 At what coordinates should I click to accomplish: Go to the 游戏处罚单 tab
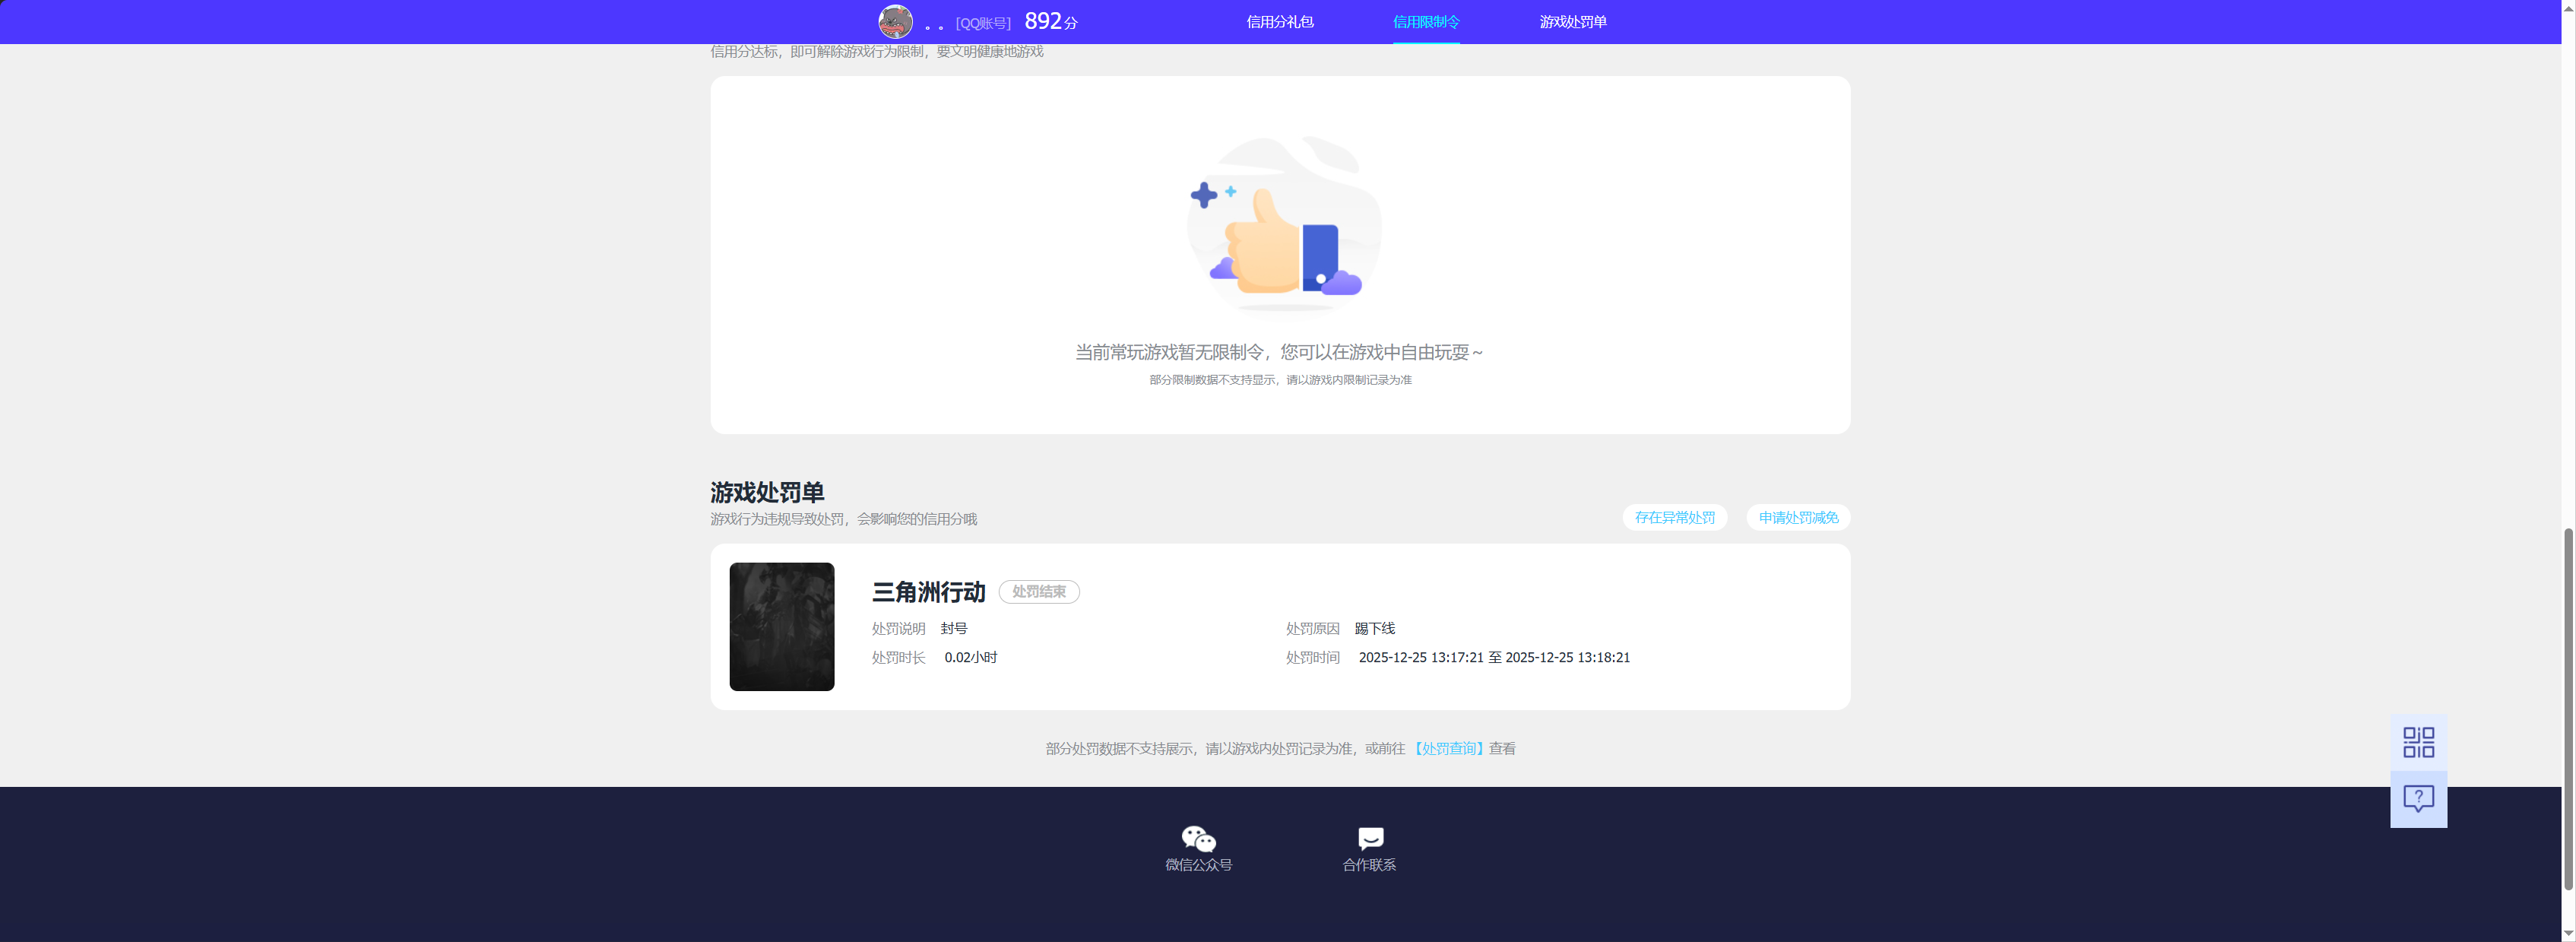1572,22
